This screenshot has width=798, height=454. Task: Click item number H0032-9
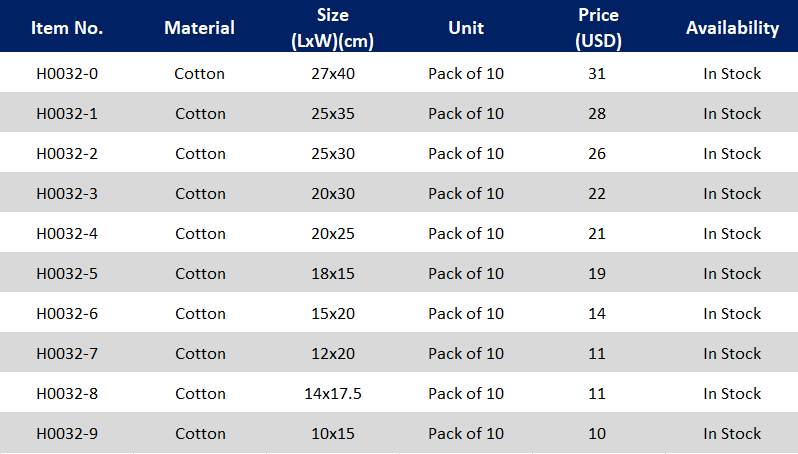point(67,434)
